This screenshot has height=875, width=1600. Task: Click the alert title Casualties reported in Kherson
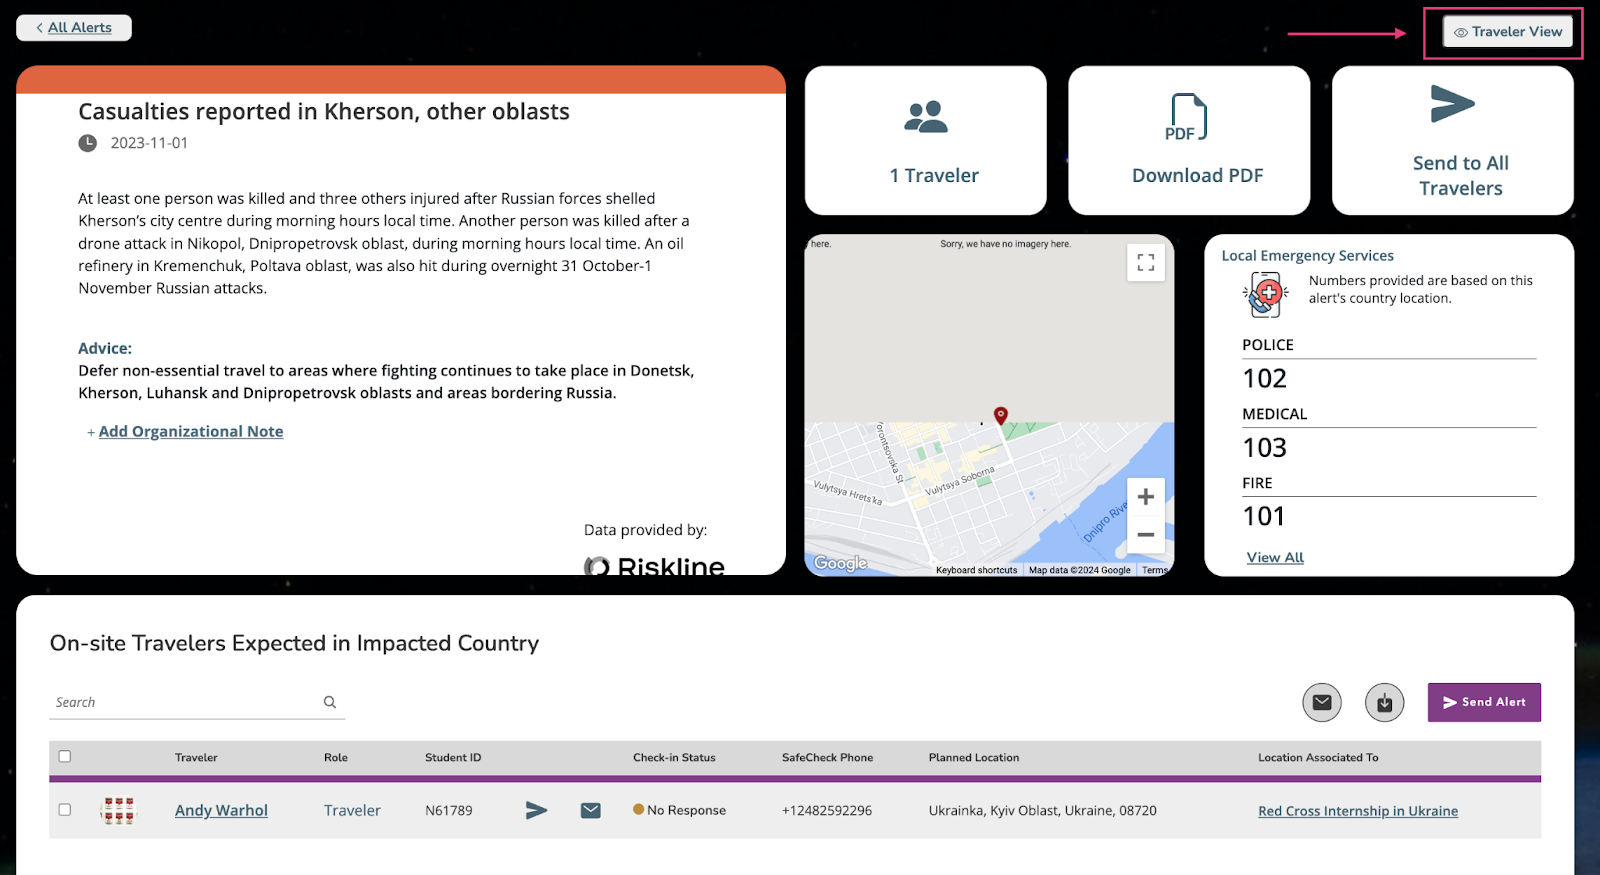(x=324, y=112)
